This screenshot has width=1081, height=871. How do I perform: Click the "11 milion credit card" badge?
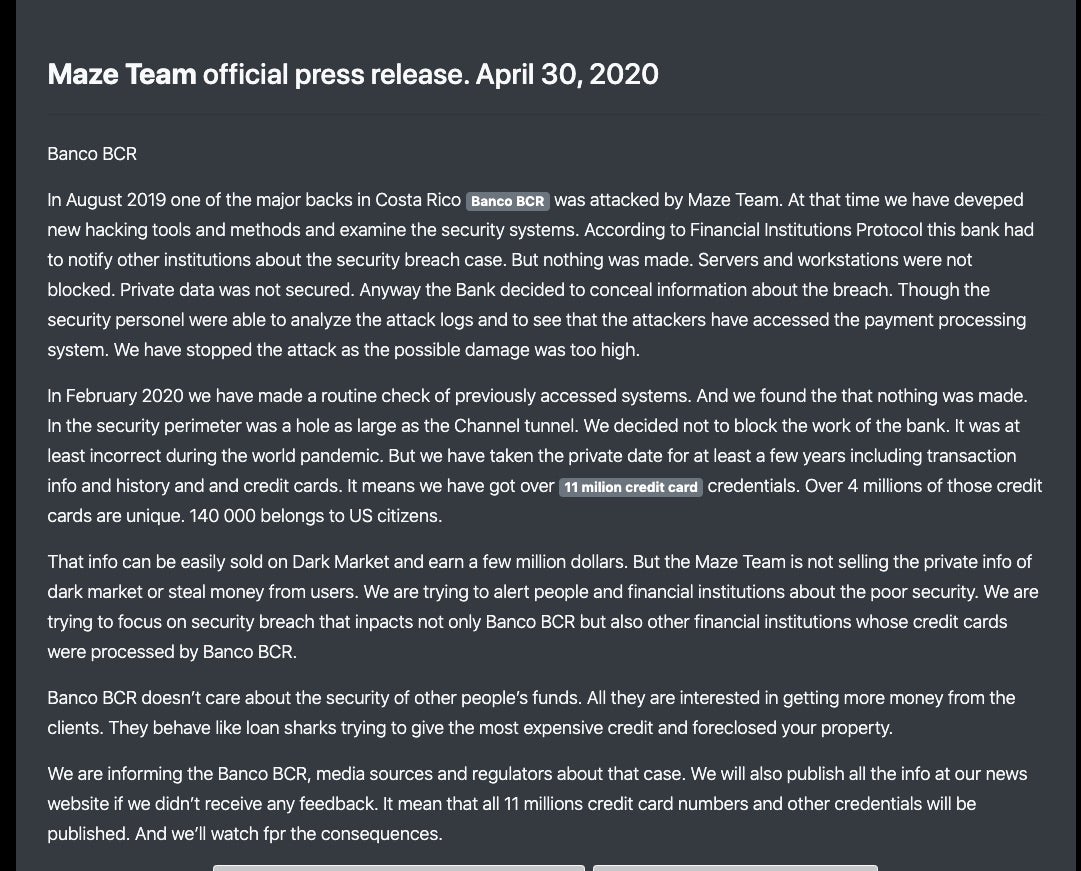point(630,487)
